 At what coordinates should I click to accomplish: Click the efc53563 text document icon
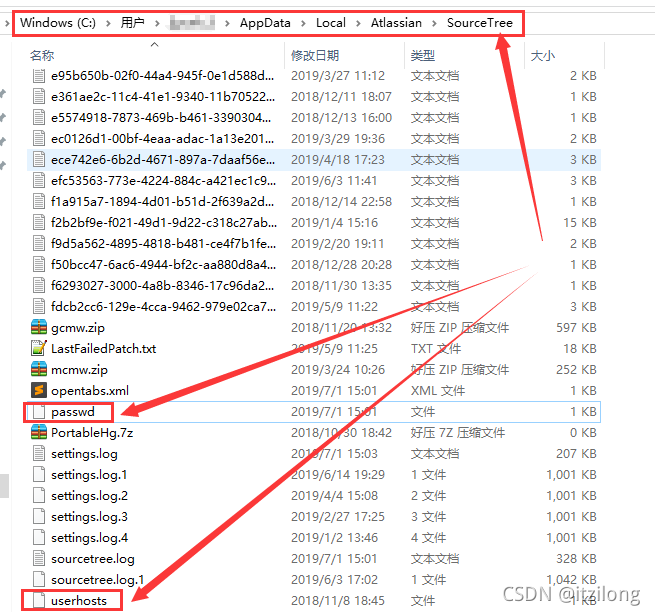click(39, 180)
